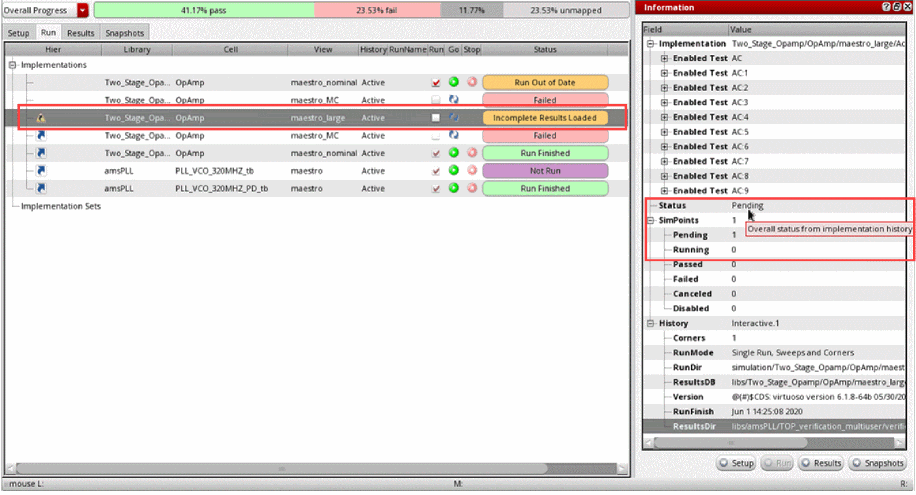Float the Information panel with undock icon

(897, 7)
